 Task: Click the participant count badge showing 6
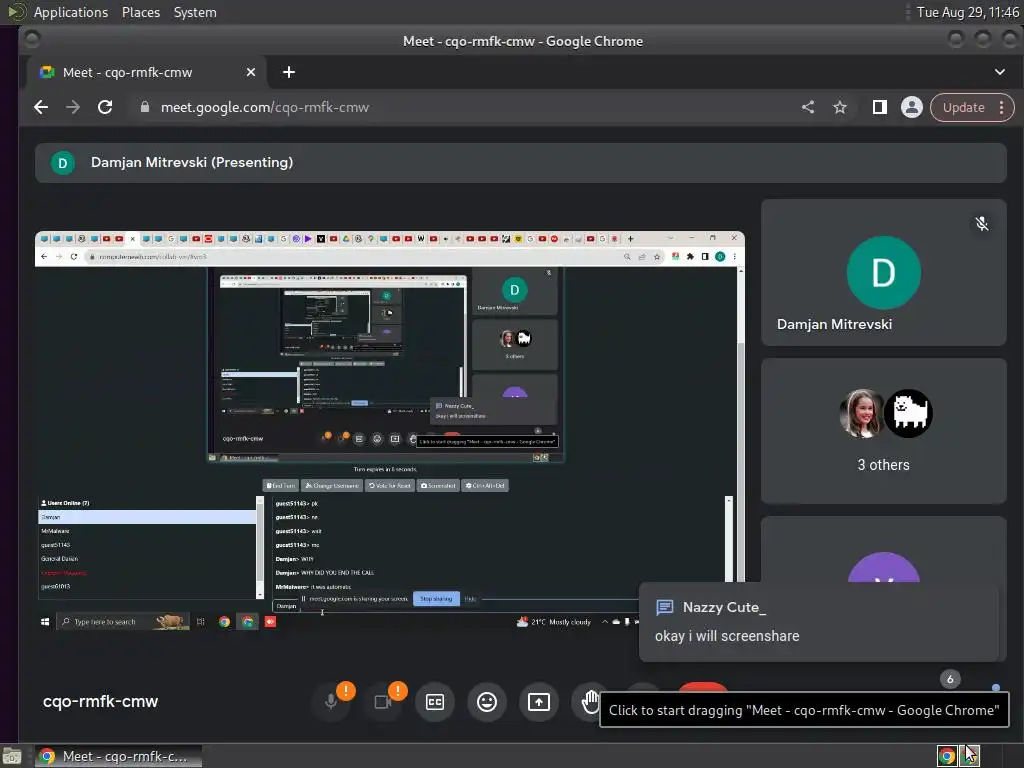[950, 679]
